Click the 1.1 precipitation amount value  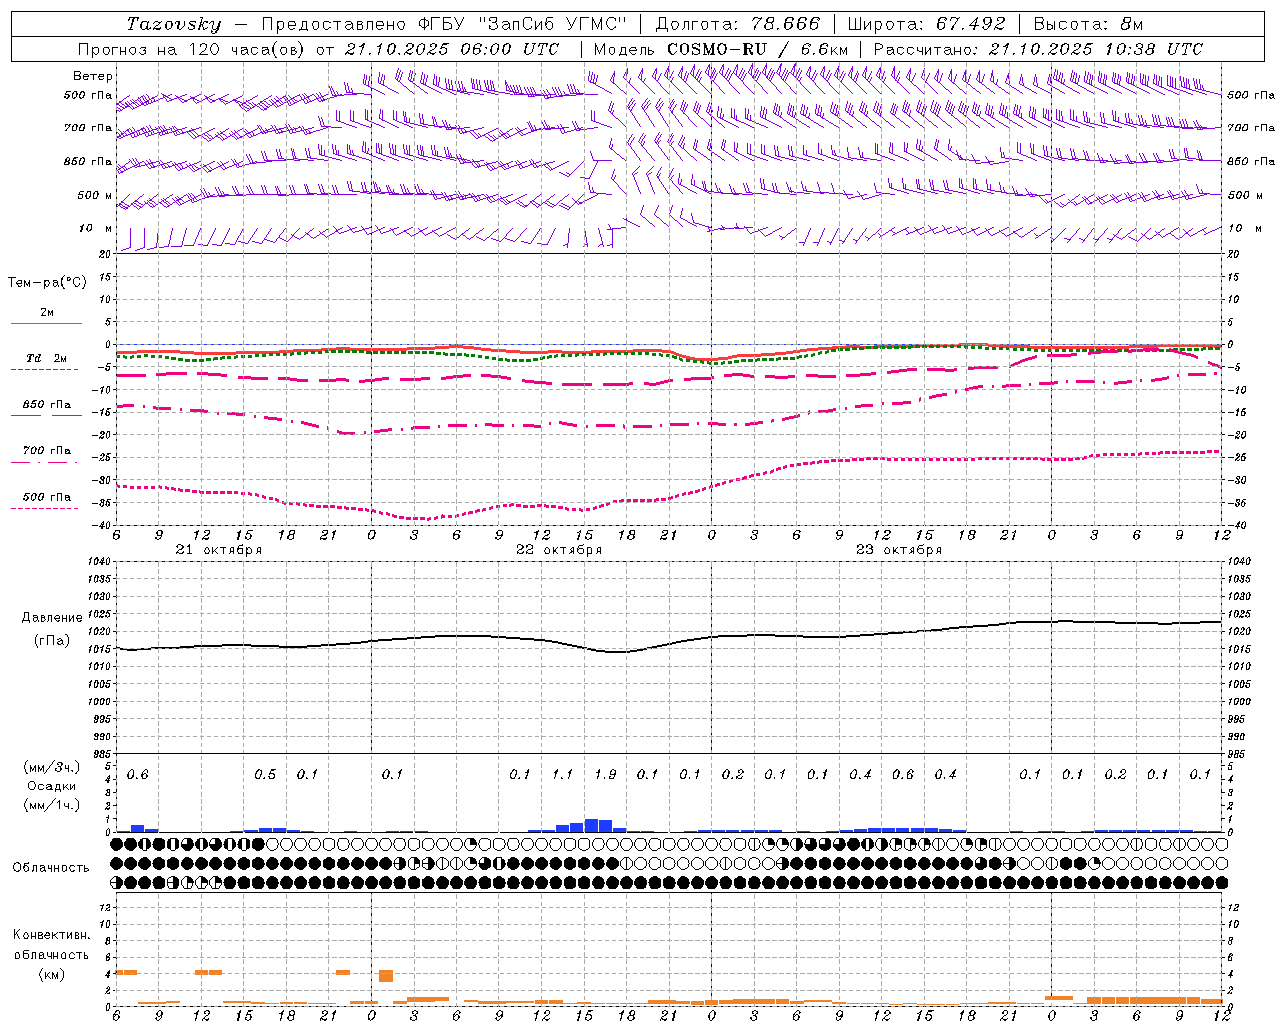(563, 775)
